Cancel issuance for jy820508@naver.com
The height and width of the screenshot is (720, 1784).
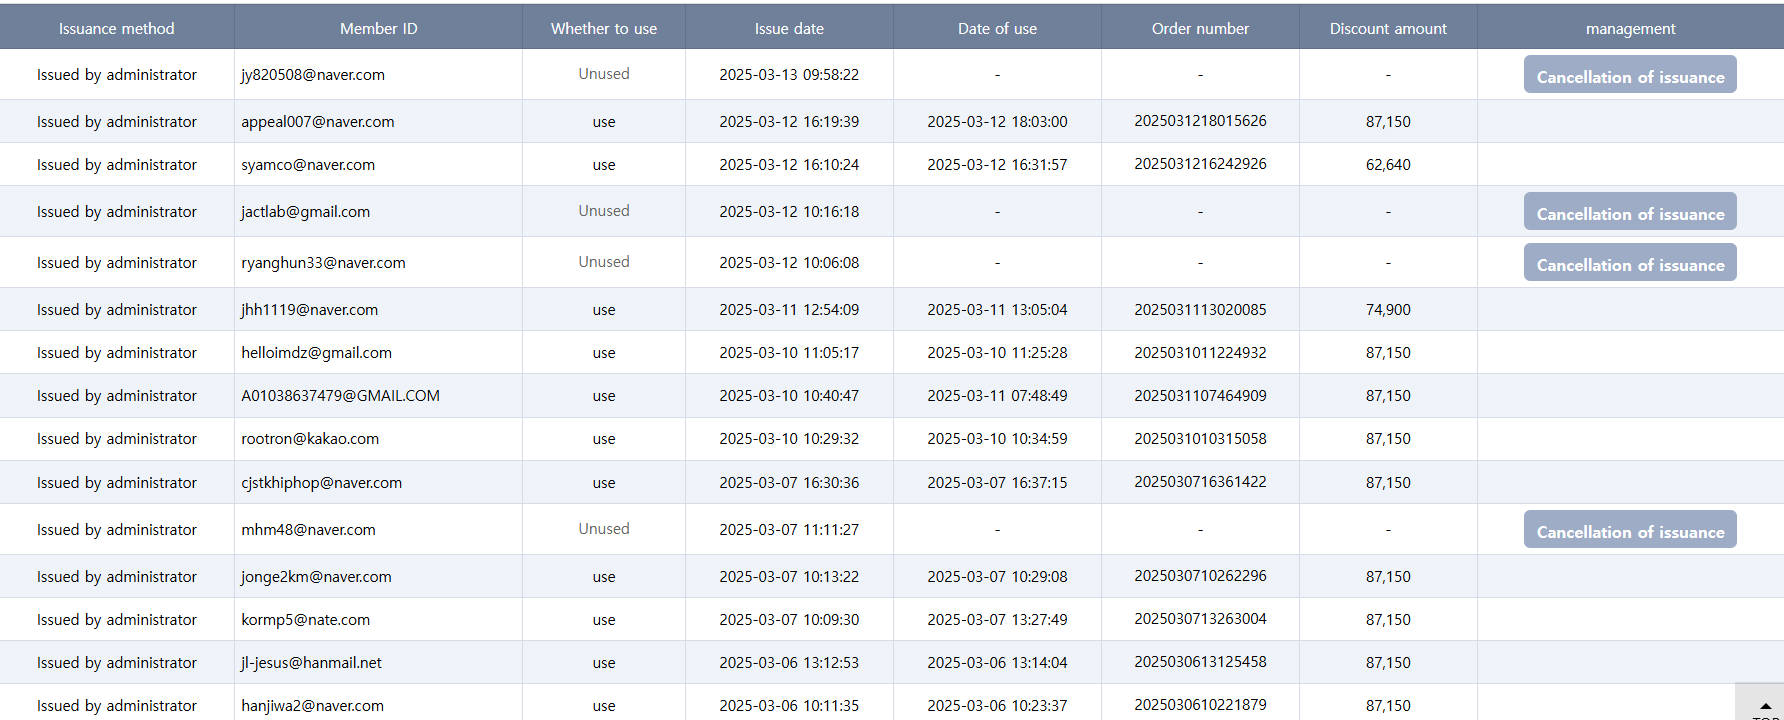pyautogui.click(x=1629, y=76)
